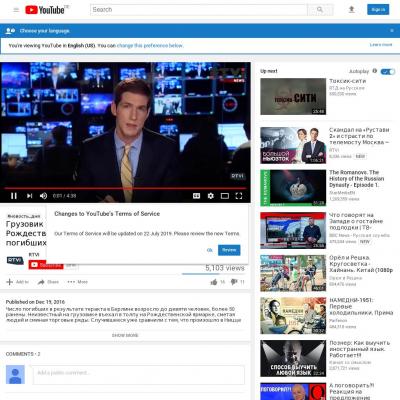Enter fullscreen mode in the player
This screenshot has height=400, width=400.
click(239, 196)
